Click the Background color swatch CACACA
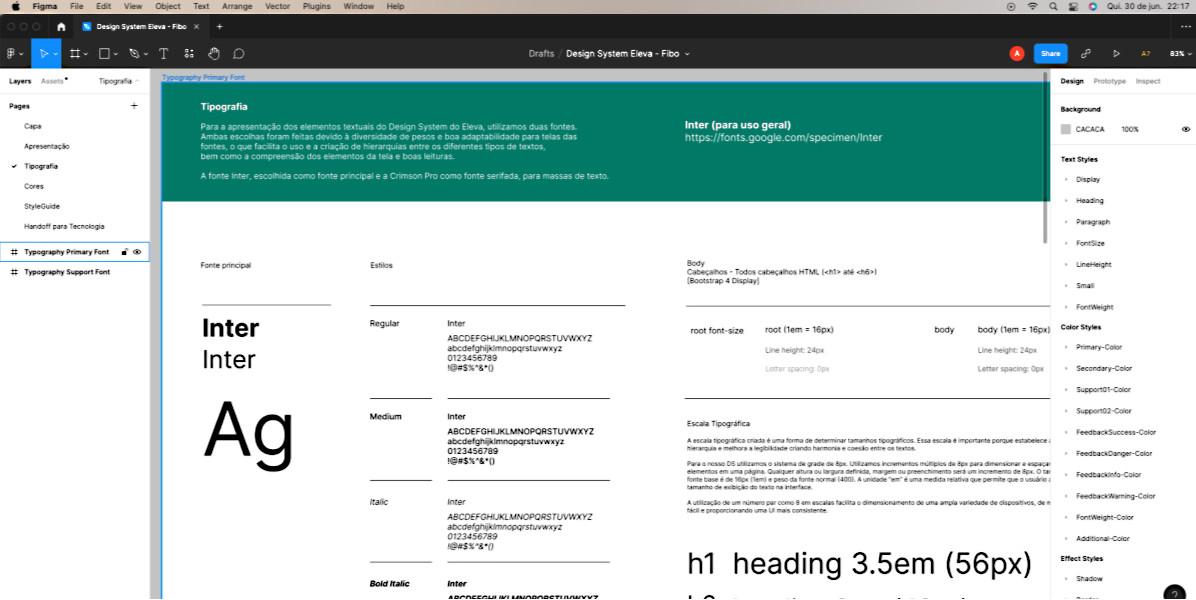1196x600 pixels. click(x=1066, y=130)
